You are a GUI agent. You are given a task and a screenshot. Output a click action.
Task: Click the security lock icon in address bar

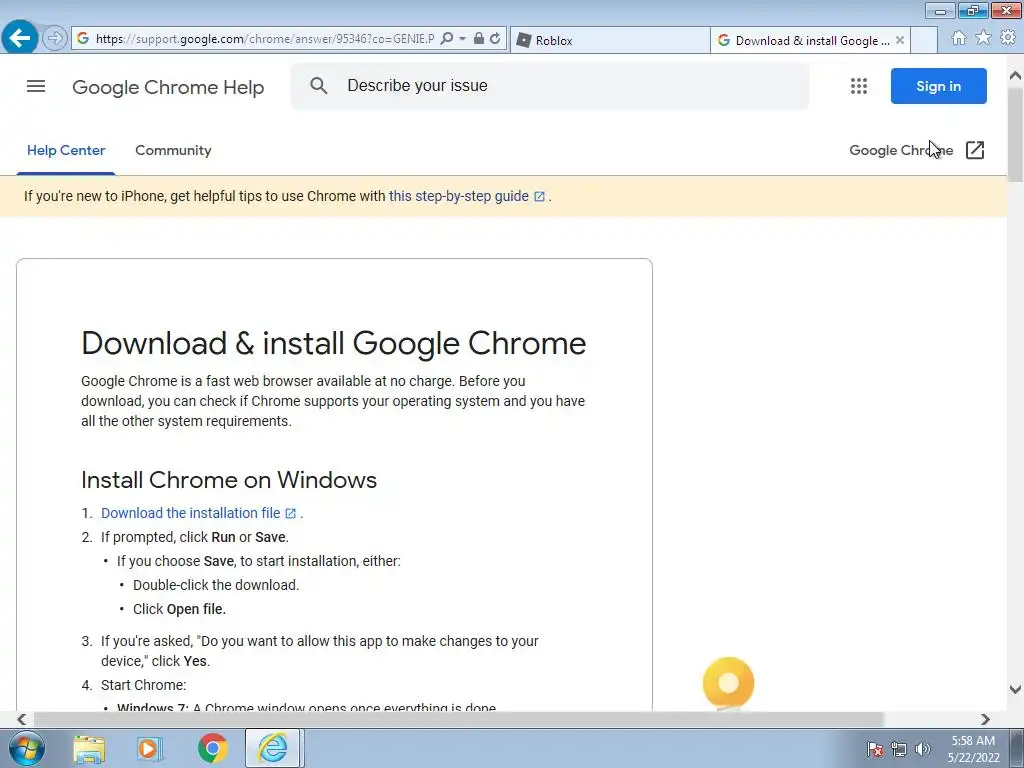(479, 39)
